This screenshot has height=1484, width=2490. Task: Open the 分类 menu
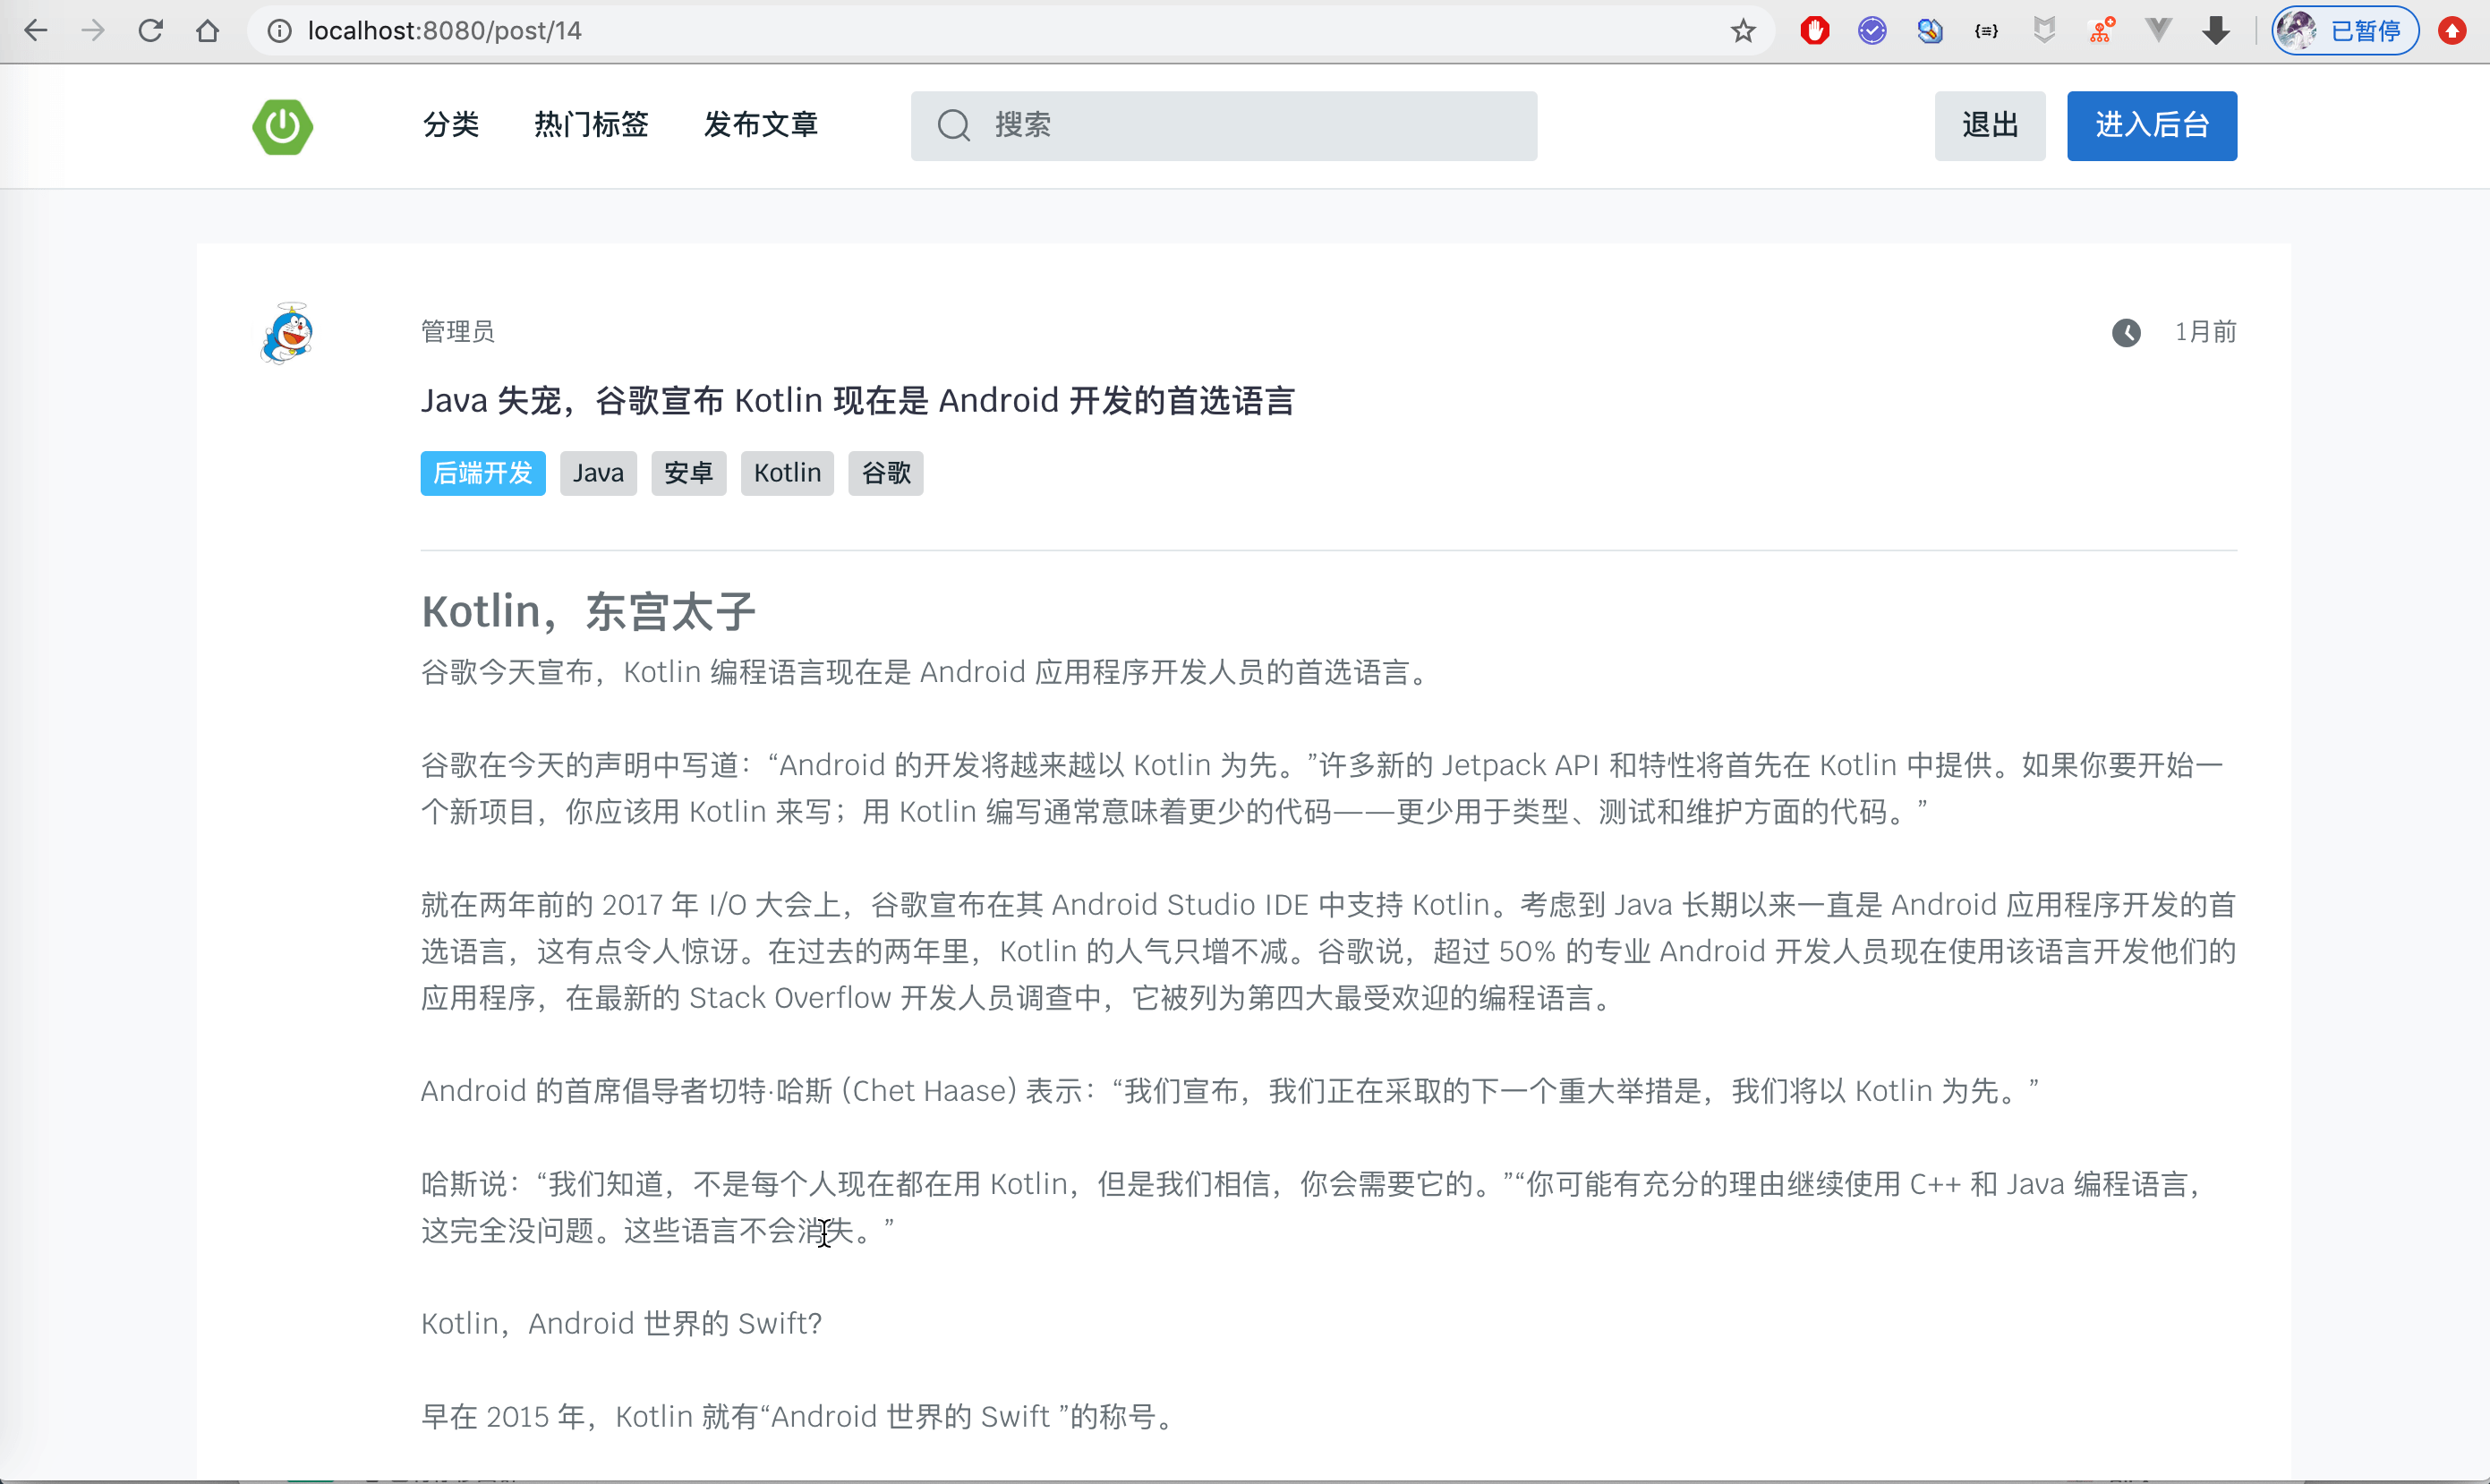(x=451, y=125)
